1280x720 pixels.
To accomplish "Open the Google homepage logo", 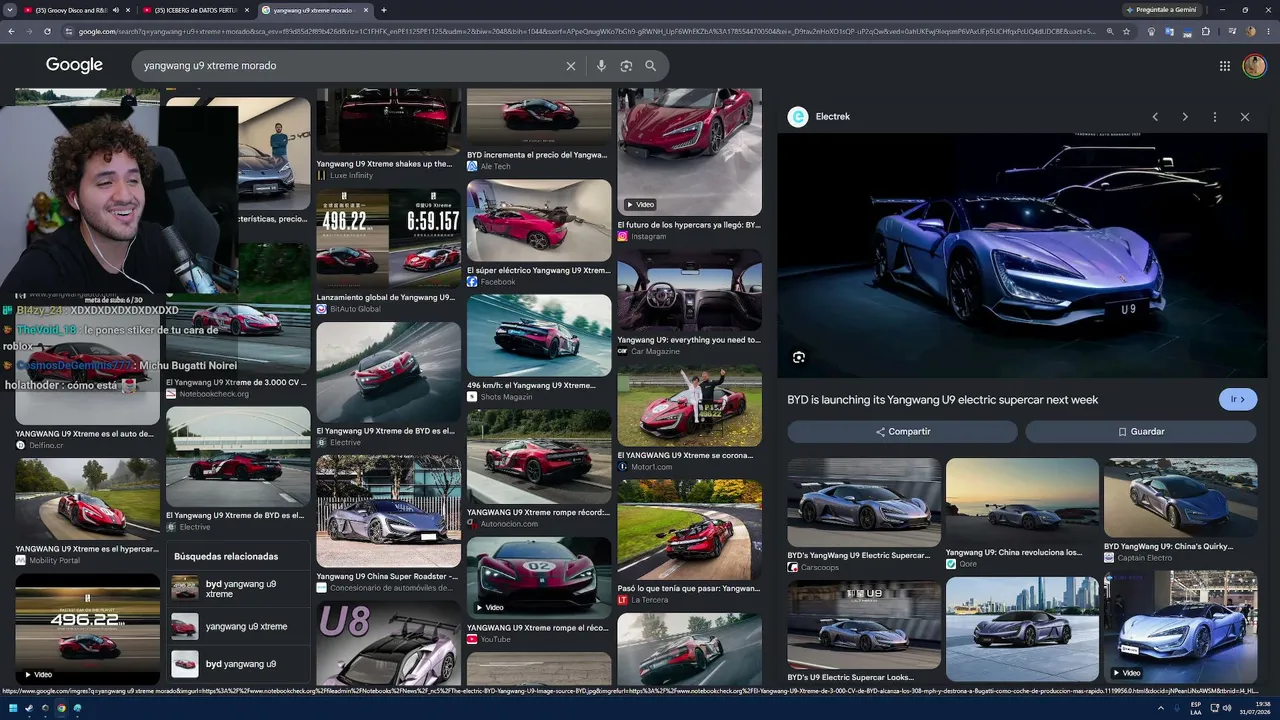I will click(74, 65).
